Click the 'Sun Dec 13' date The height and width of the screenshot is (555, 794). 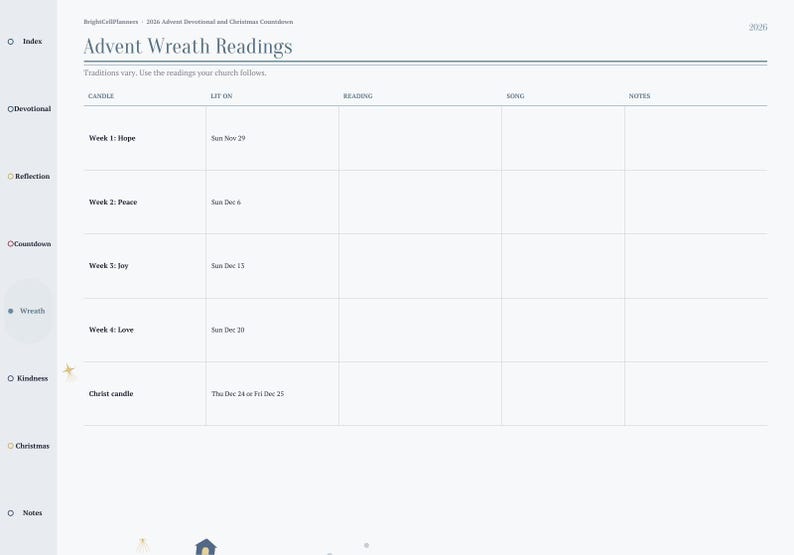(228, 266)
